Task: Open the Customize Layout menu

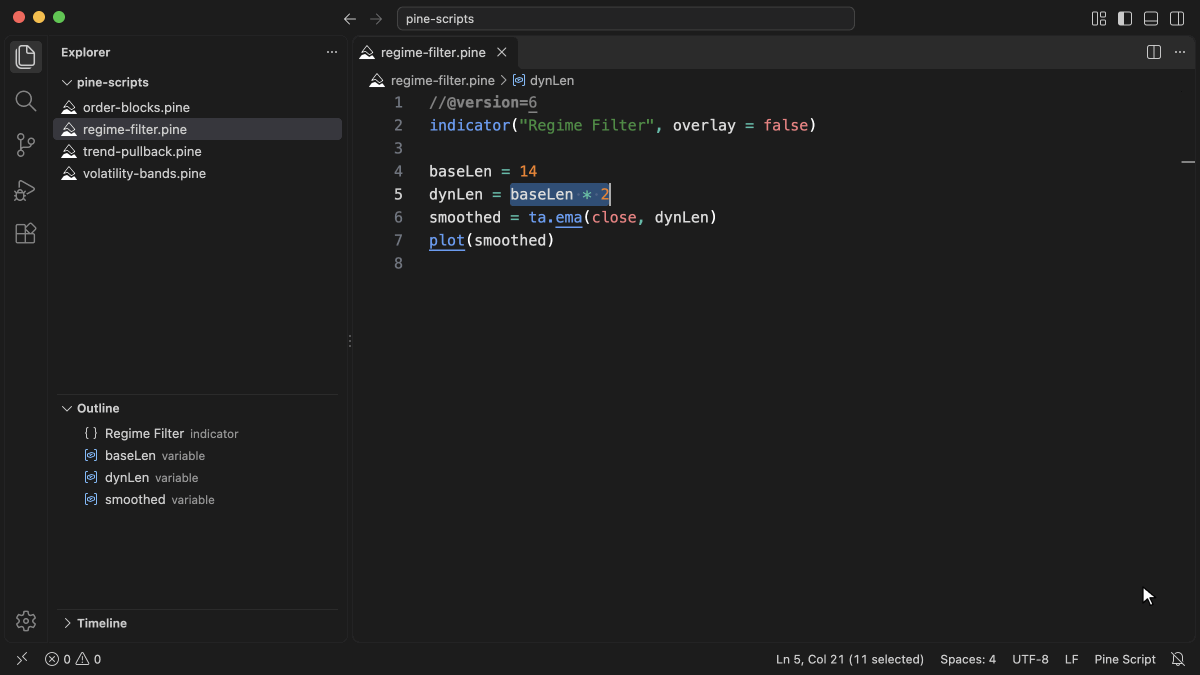Action: pos(1099,19)
